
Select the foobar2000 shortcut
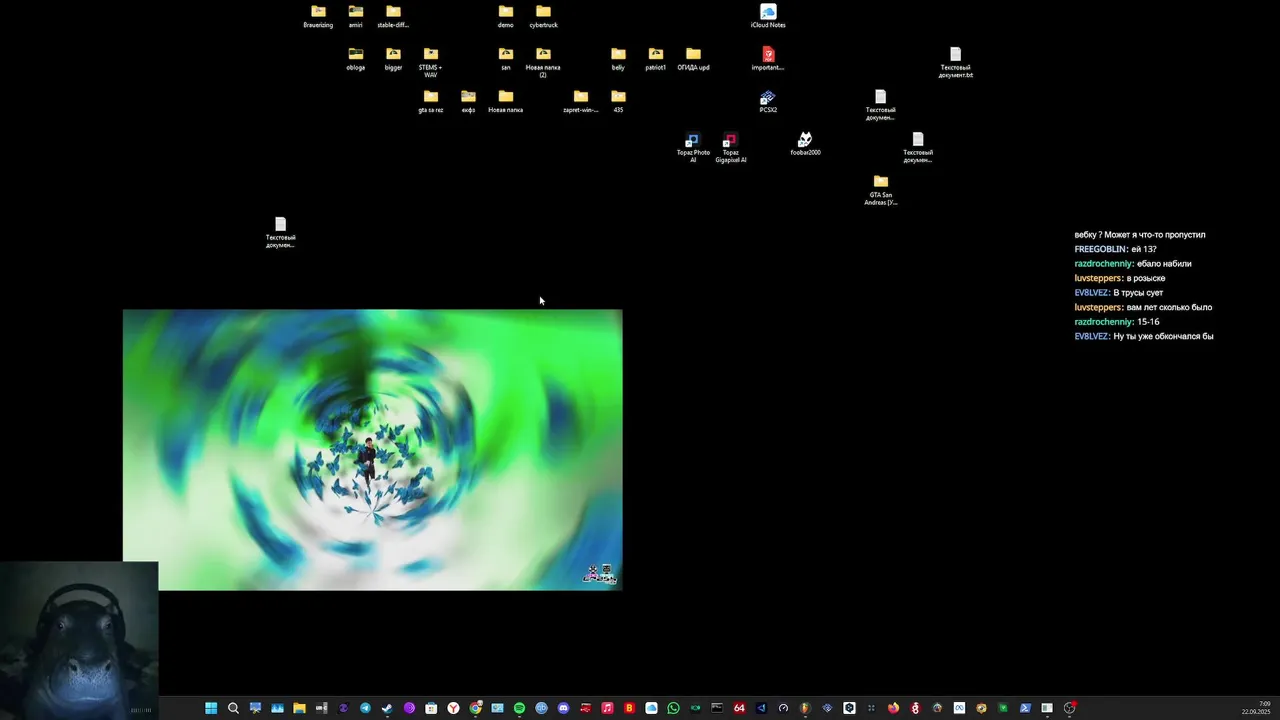805,144
